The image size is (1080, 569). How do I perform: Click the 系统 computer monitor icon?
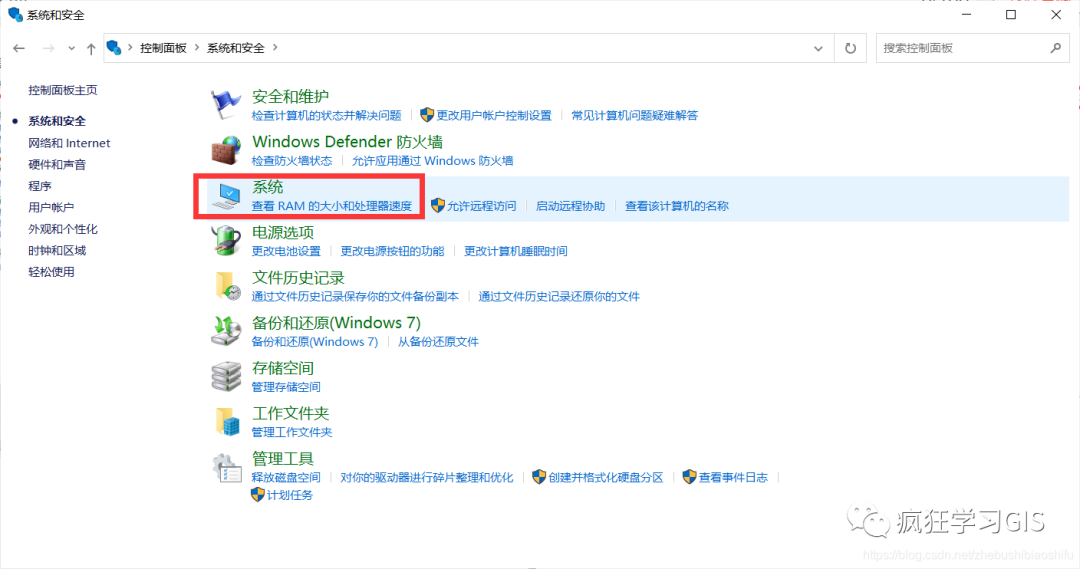point(226,196)
